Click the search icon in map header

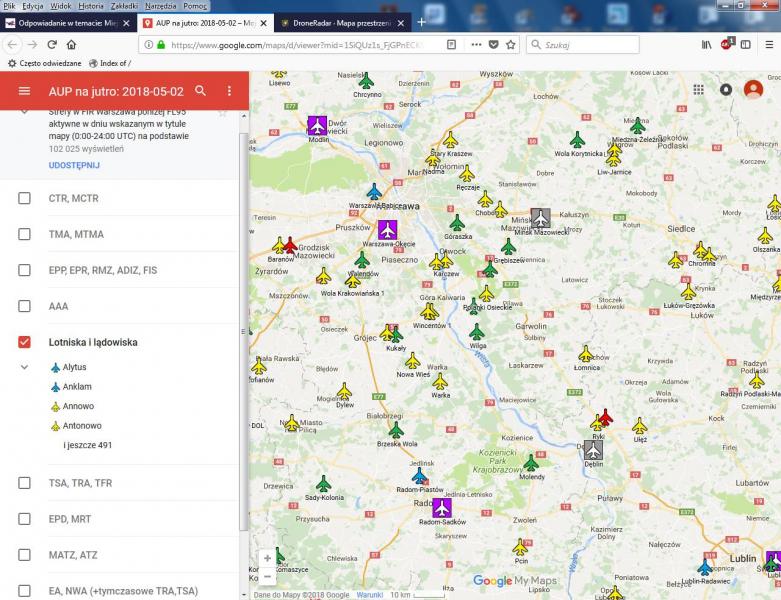coord(201,91)
